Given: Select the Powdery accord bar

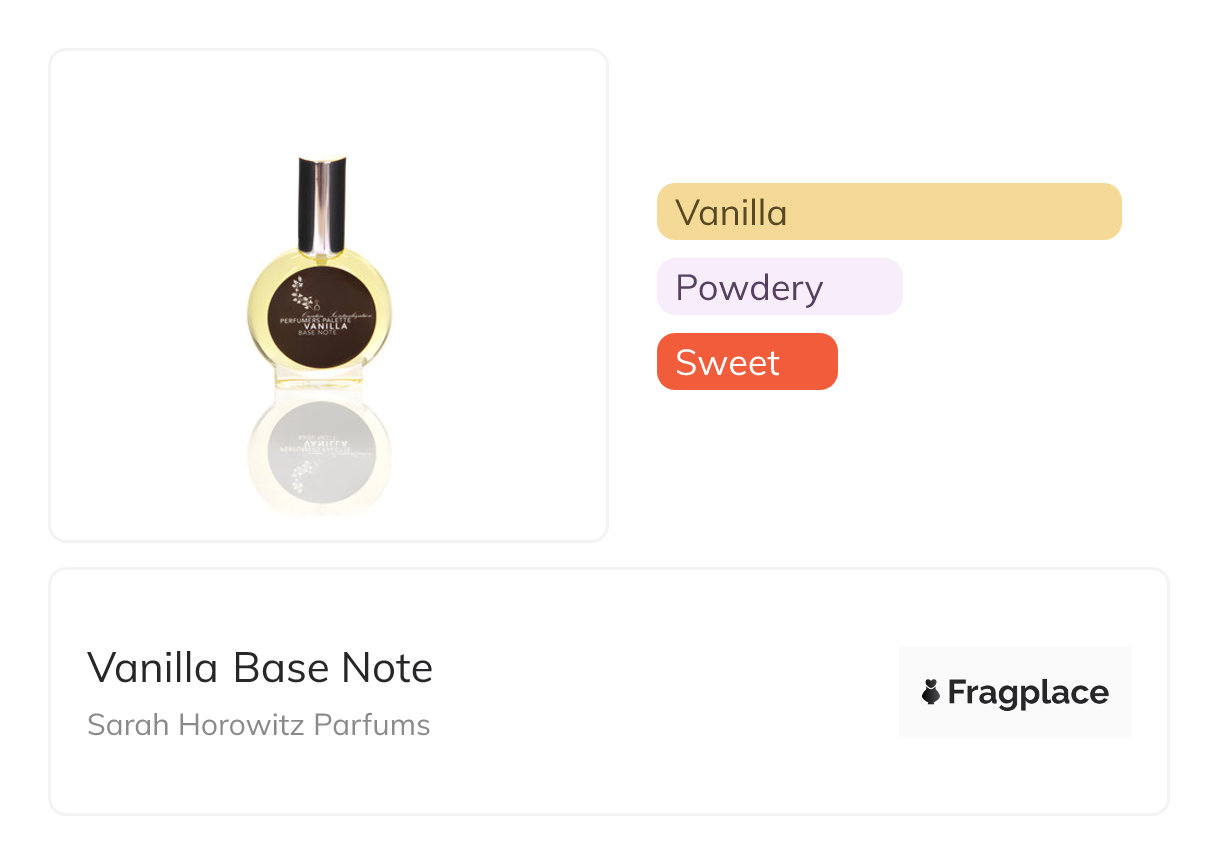Looking at the screenshot, I should click(x=780, y=287).
